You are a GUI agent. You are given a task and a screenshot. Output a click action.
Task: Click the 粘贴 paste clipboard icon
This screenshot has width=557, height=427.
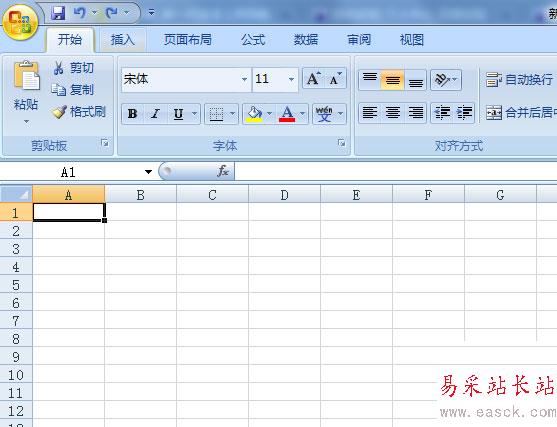(x=27, y=76)
